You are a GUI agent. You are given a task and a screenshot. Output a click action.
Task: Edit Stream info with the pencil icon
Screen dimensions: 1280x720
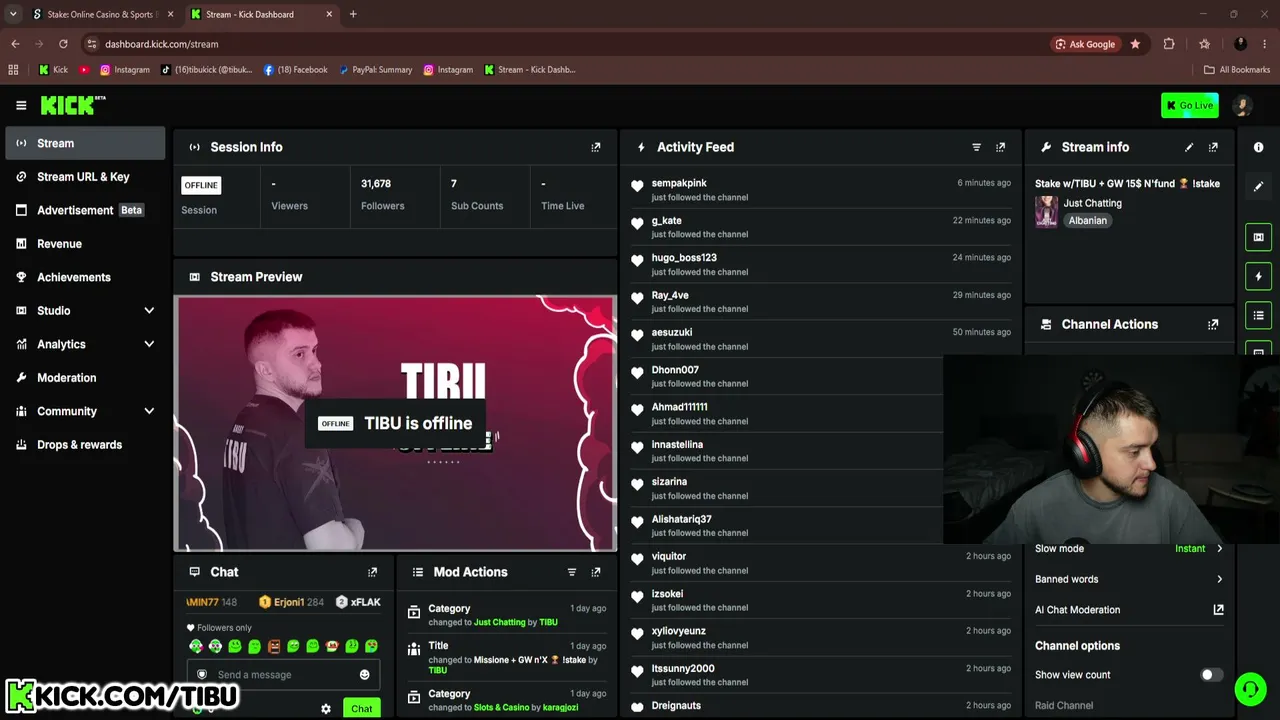[1189, 147]
